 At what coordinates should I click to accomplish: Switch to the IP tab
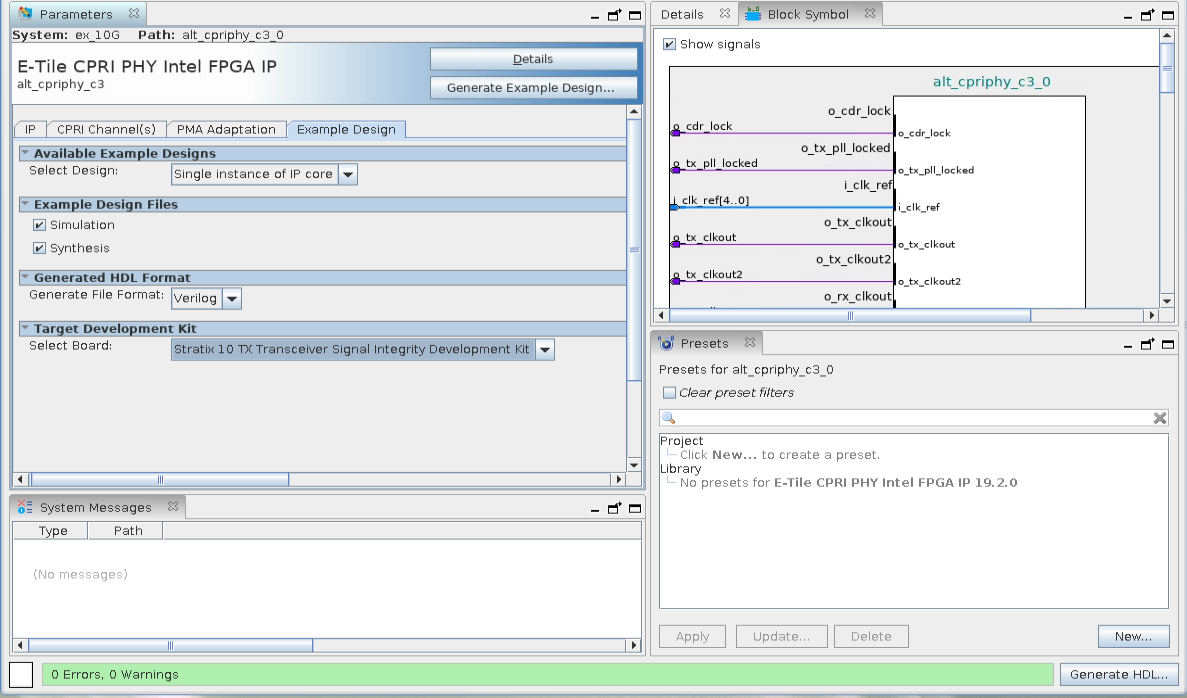pos(30,129)
